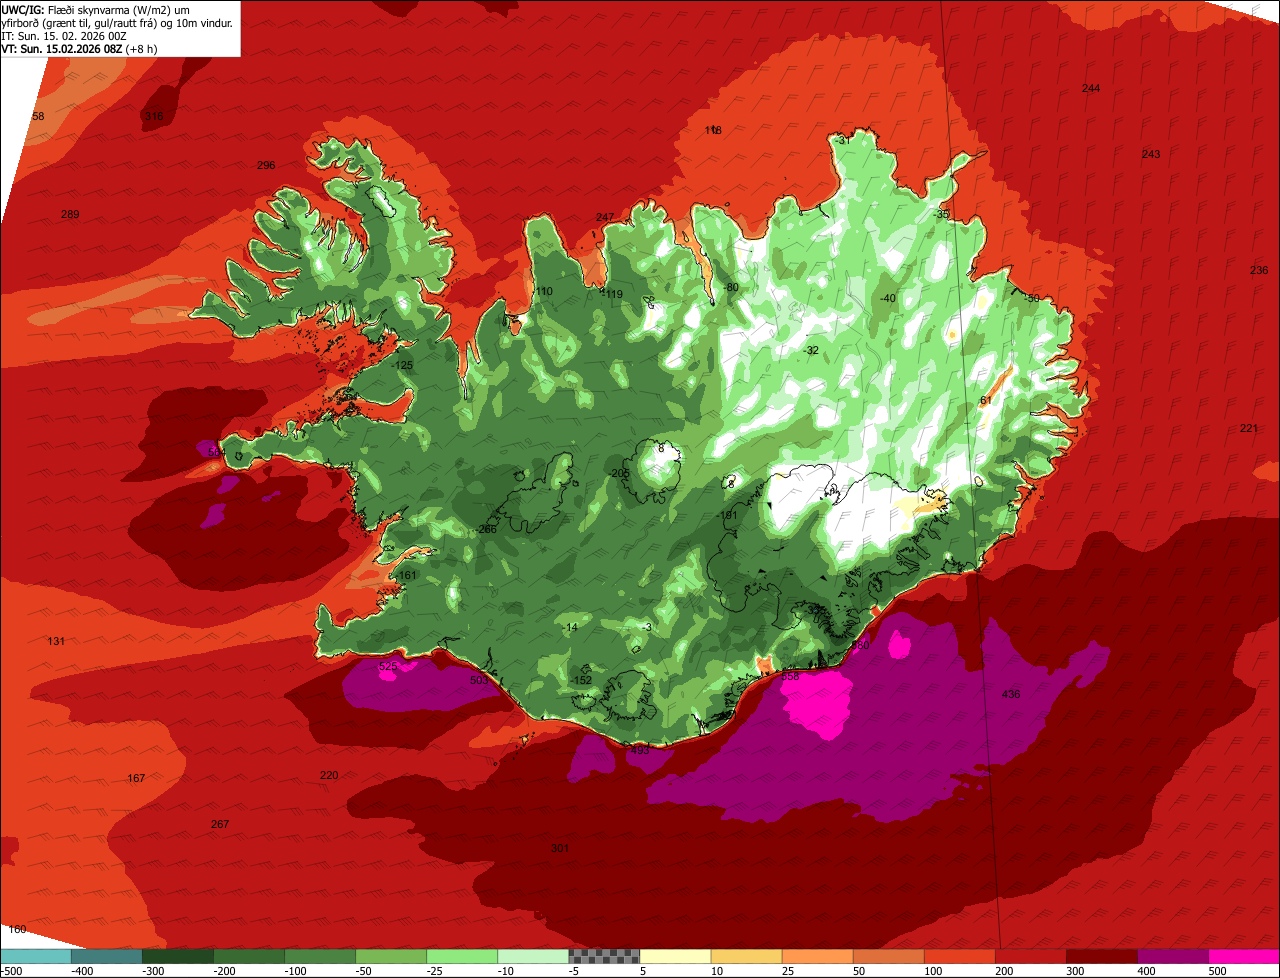The height and width of the screenshot is (978, 1280).
Task: Click the map value 160
Action: 17,929
